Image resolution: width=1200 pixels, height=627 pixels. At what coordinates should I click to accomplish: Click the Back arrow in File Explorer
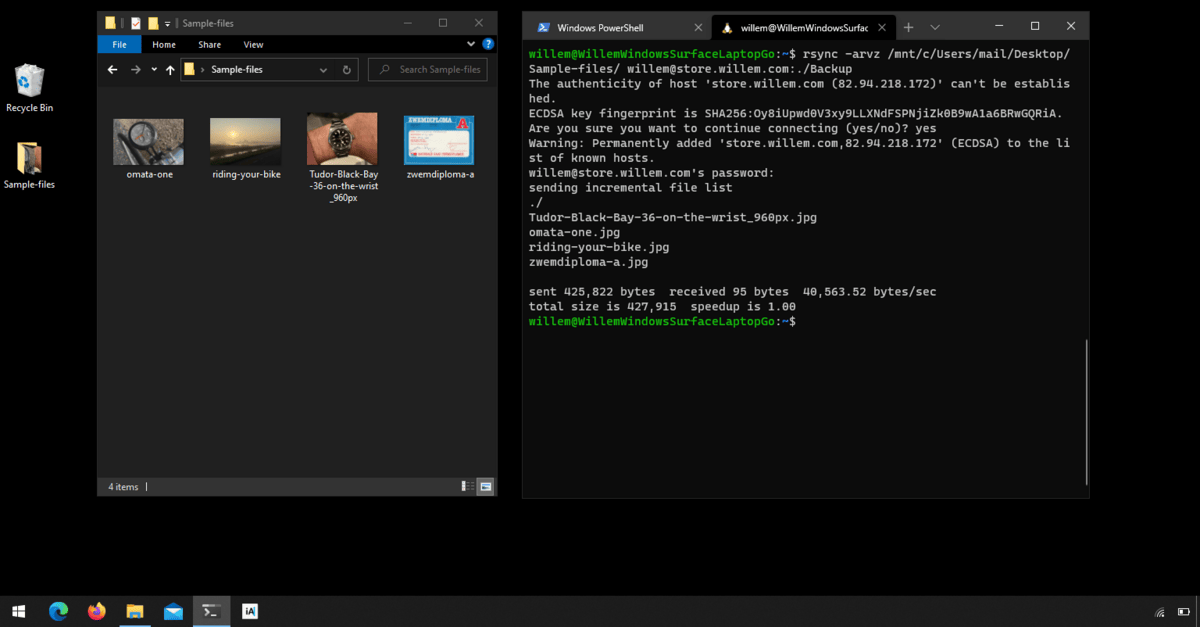(112, 70)
